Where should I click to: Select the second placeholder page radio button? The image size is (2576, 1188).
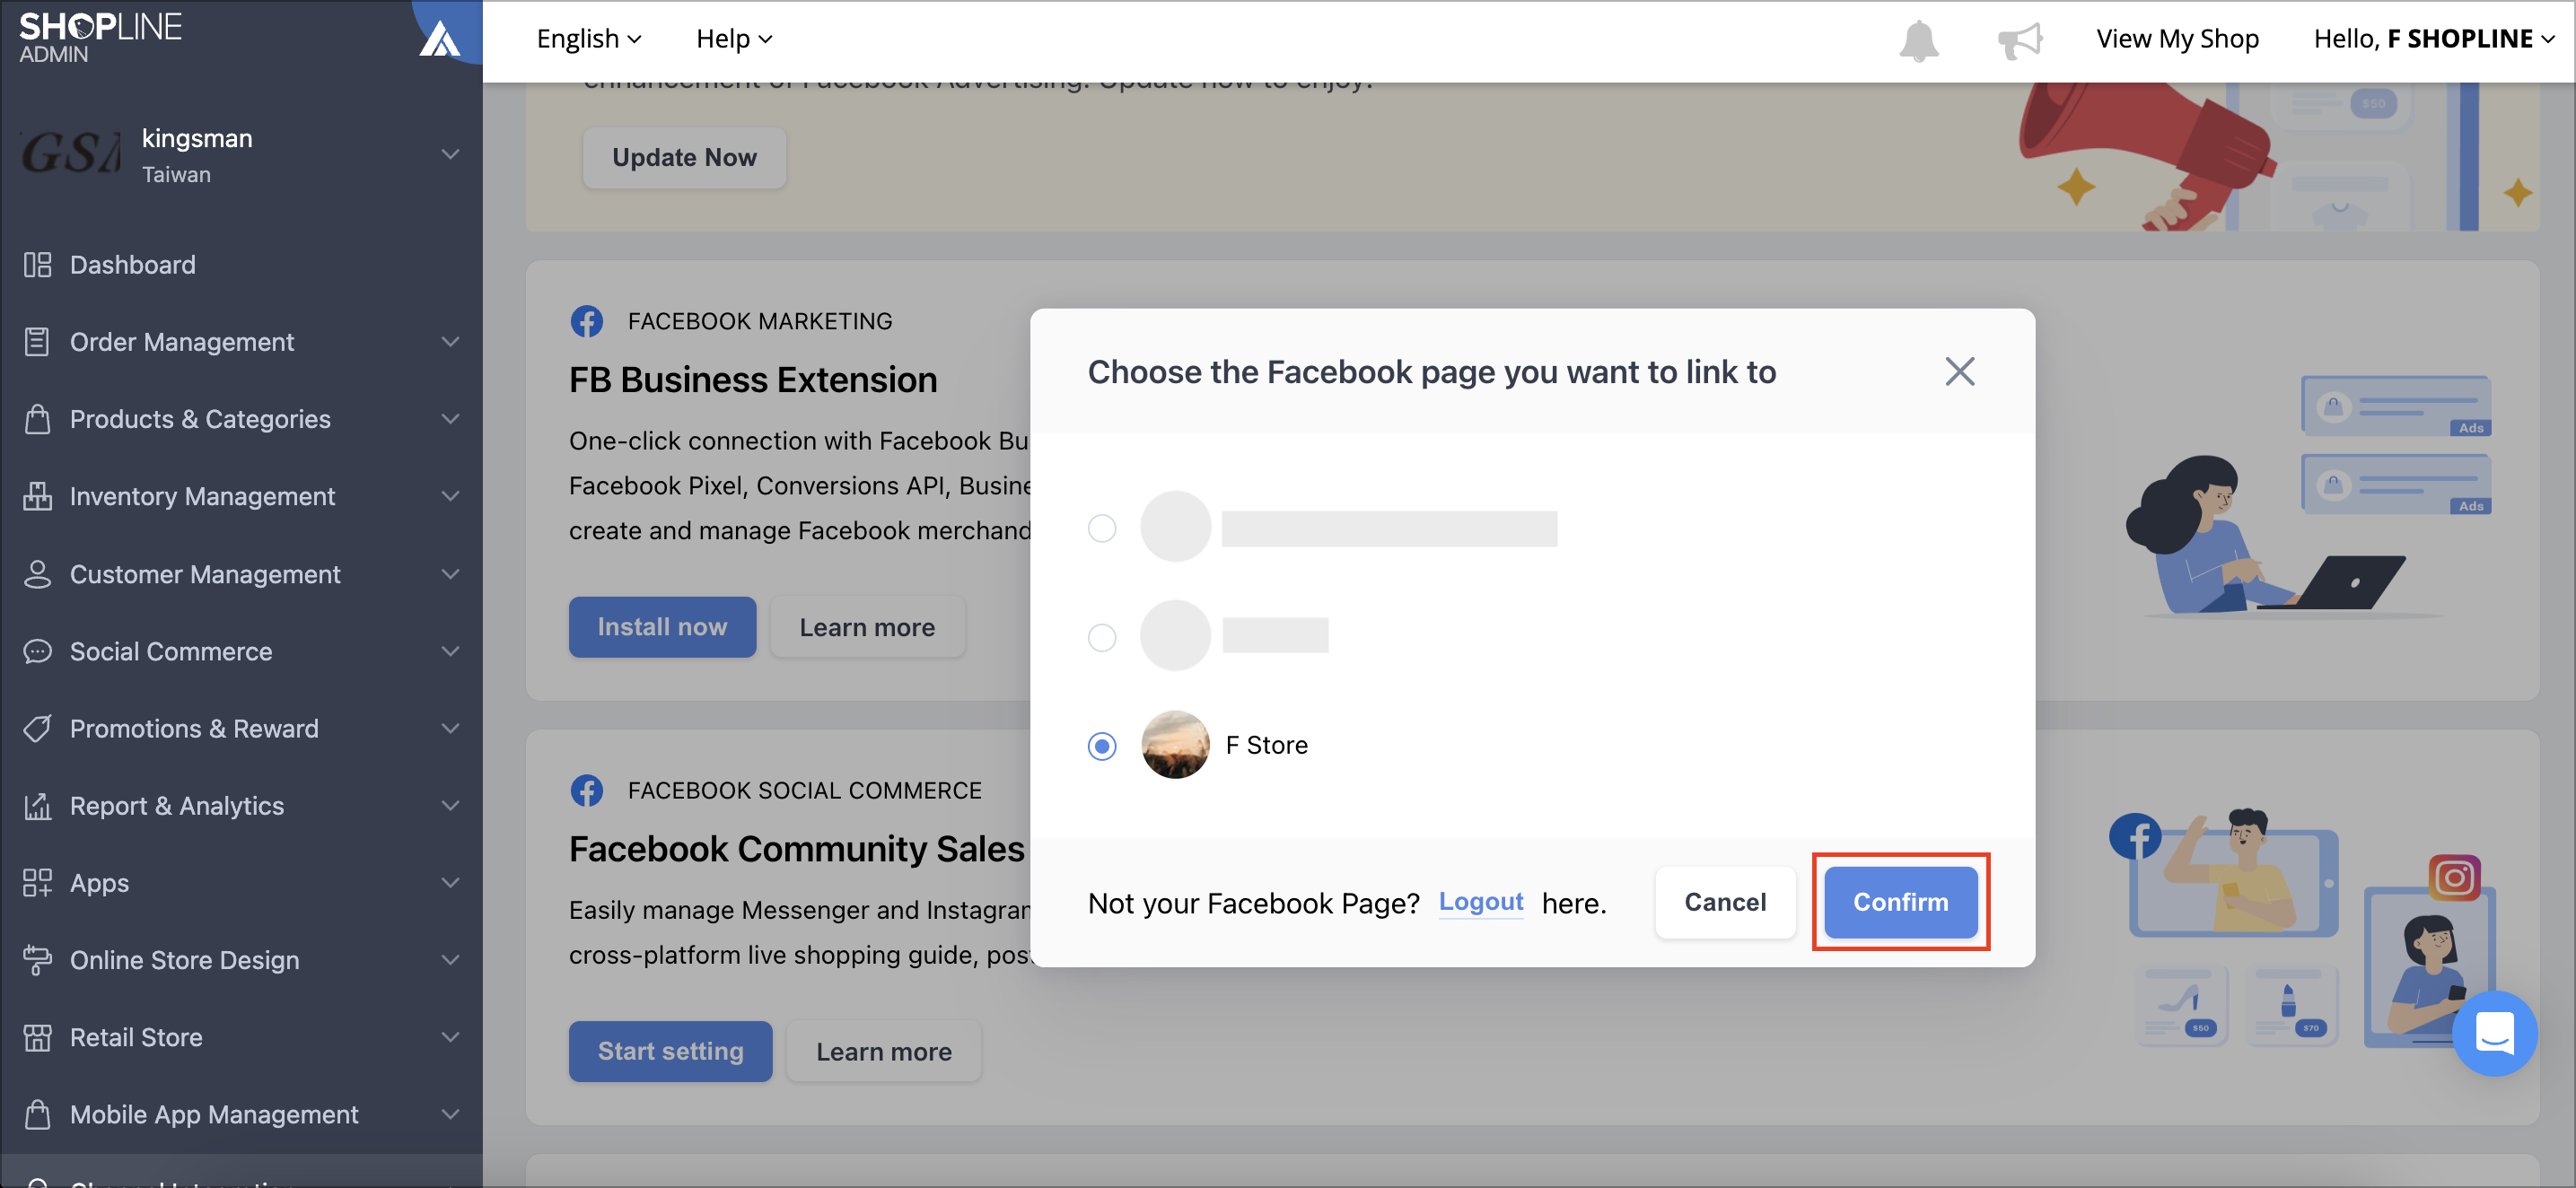(x=1101, y=637)
